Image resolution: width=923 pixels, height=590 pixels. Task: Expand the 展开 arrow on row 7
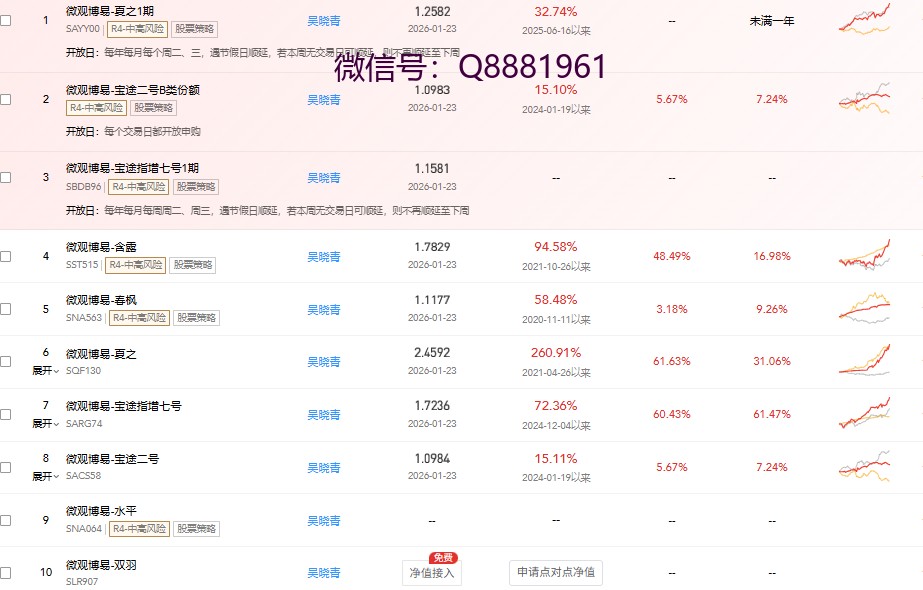click(45, 424)
